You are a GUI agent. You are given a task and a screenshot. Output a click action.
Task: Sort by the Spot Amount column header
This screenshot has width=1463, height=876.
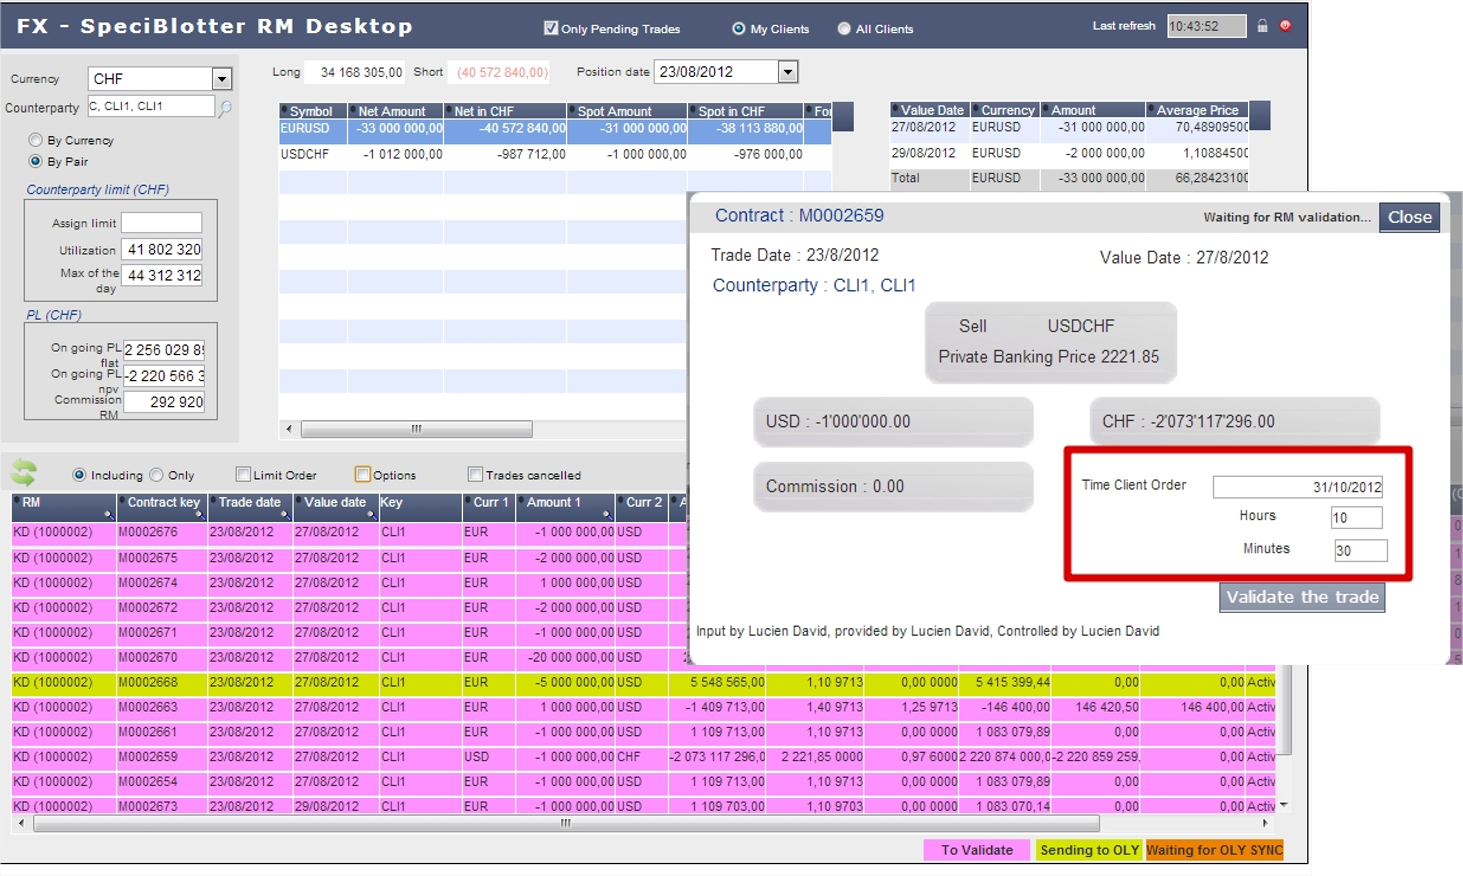[x=628, y=111]
